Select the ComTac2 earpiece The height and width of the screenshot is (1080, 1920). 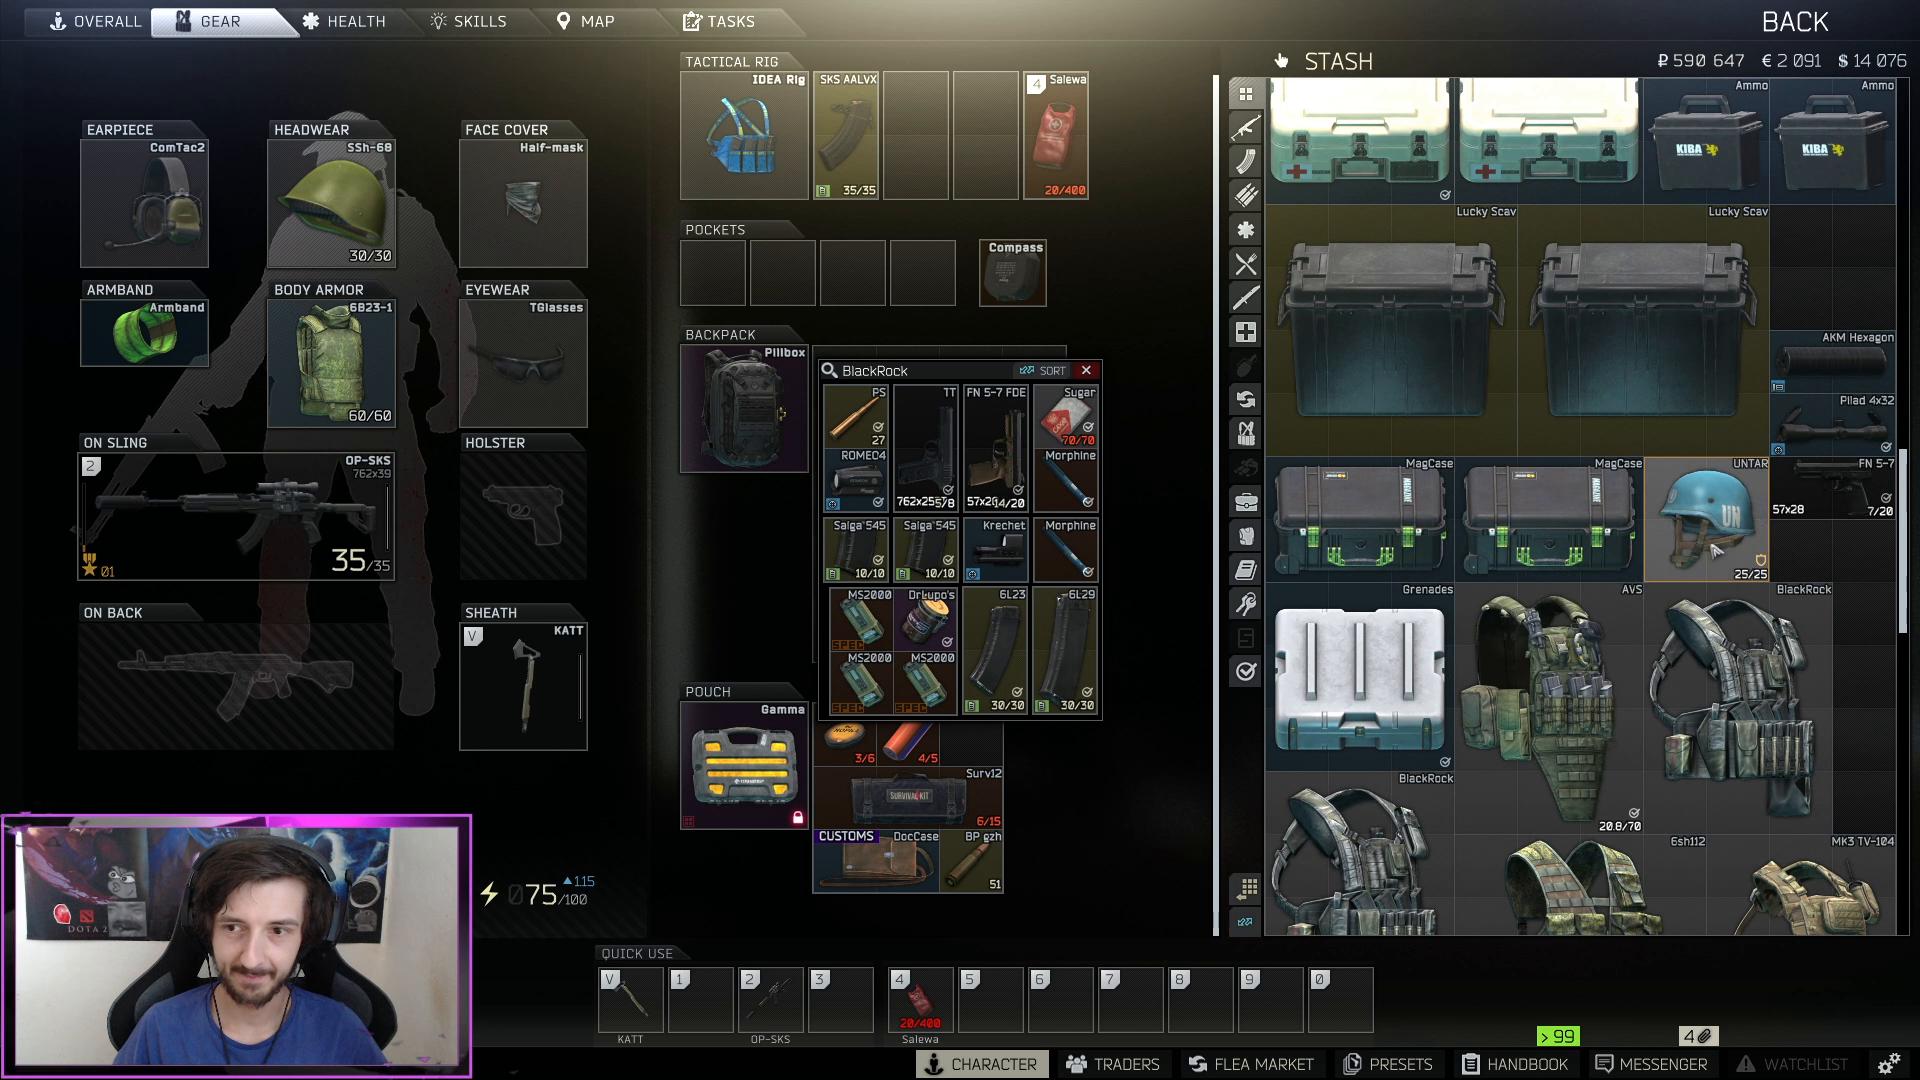[x=144, y=203]
